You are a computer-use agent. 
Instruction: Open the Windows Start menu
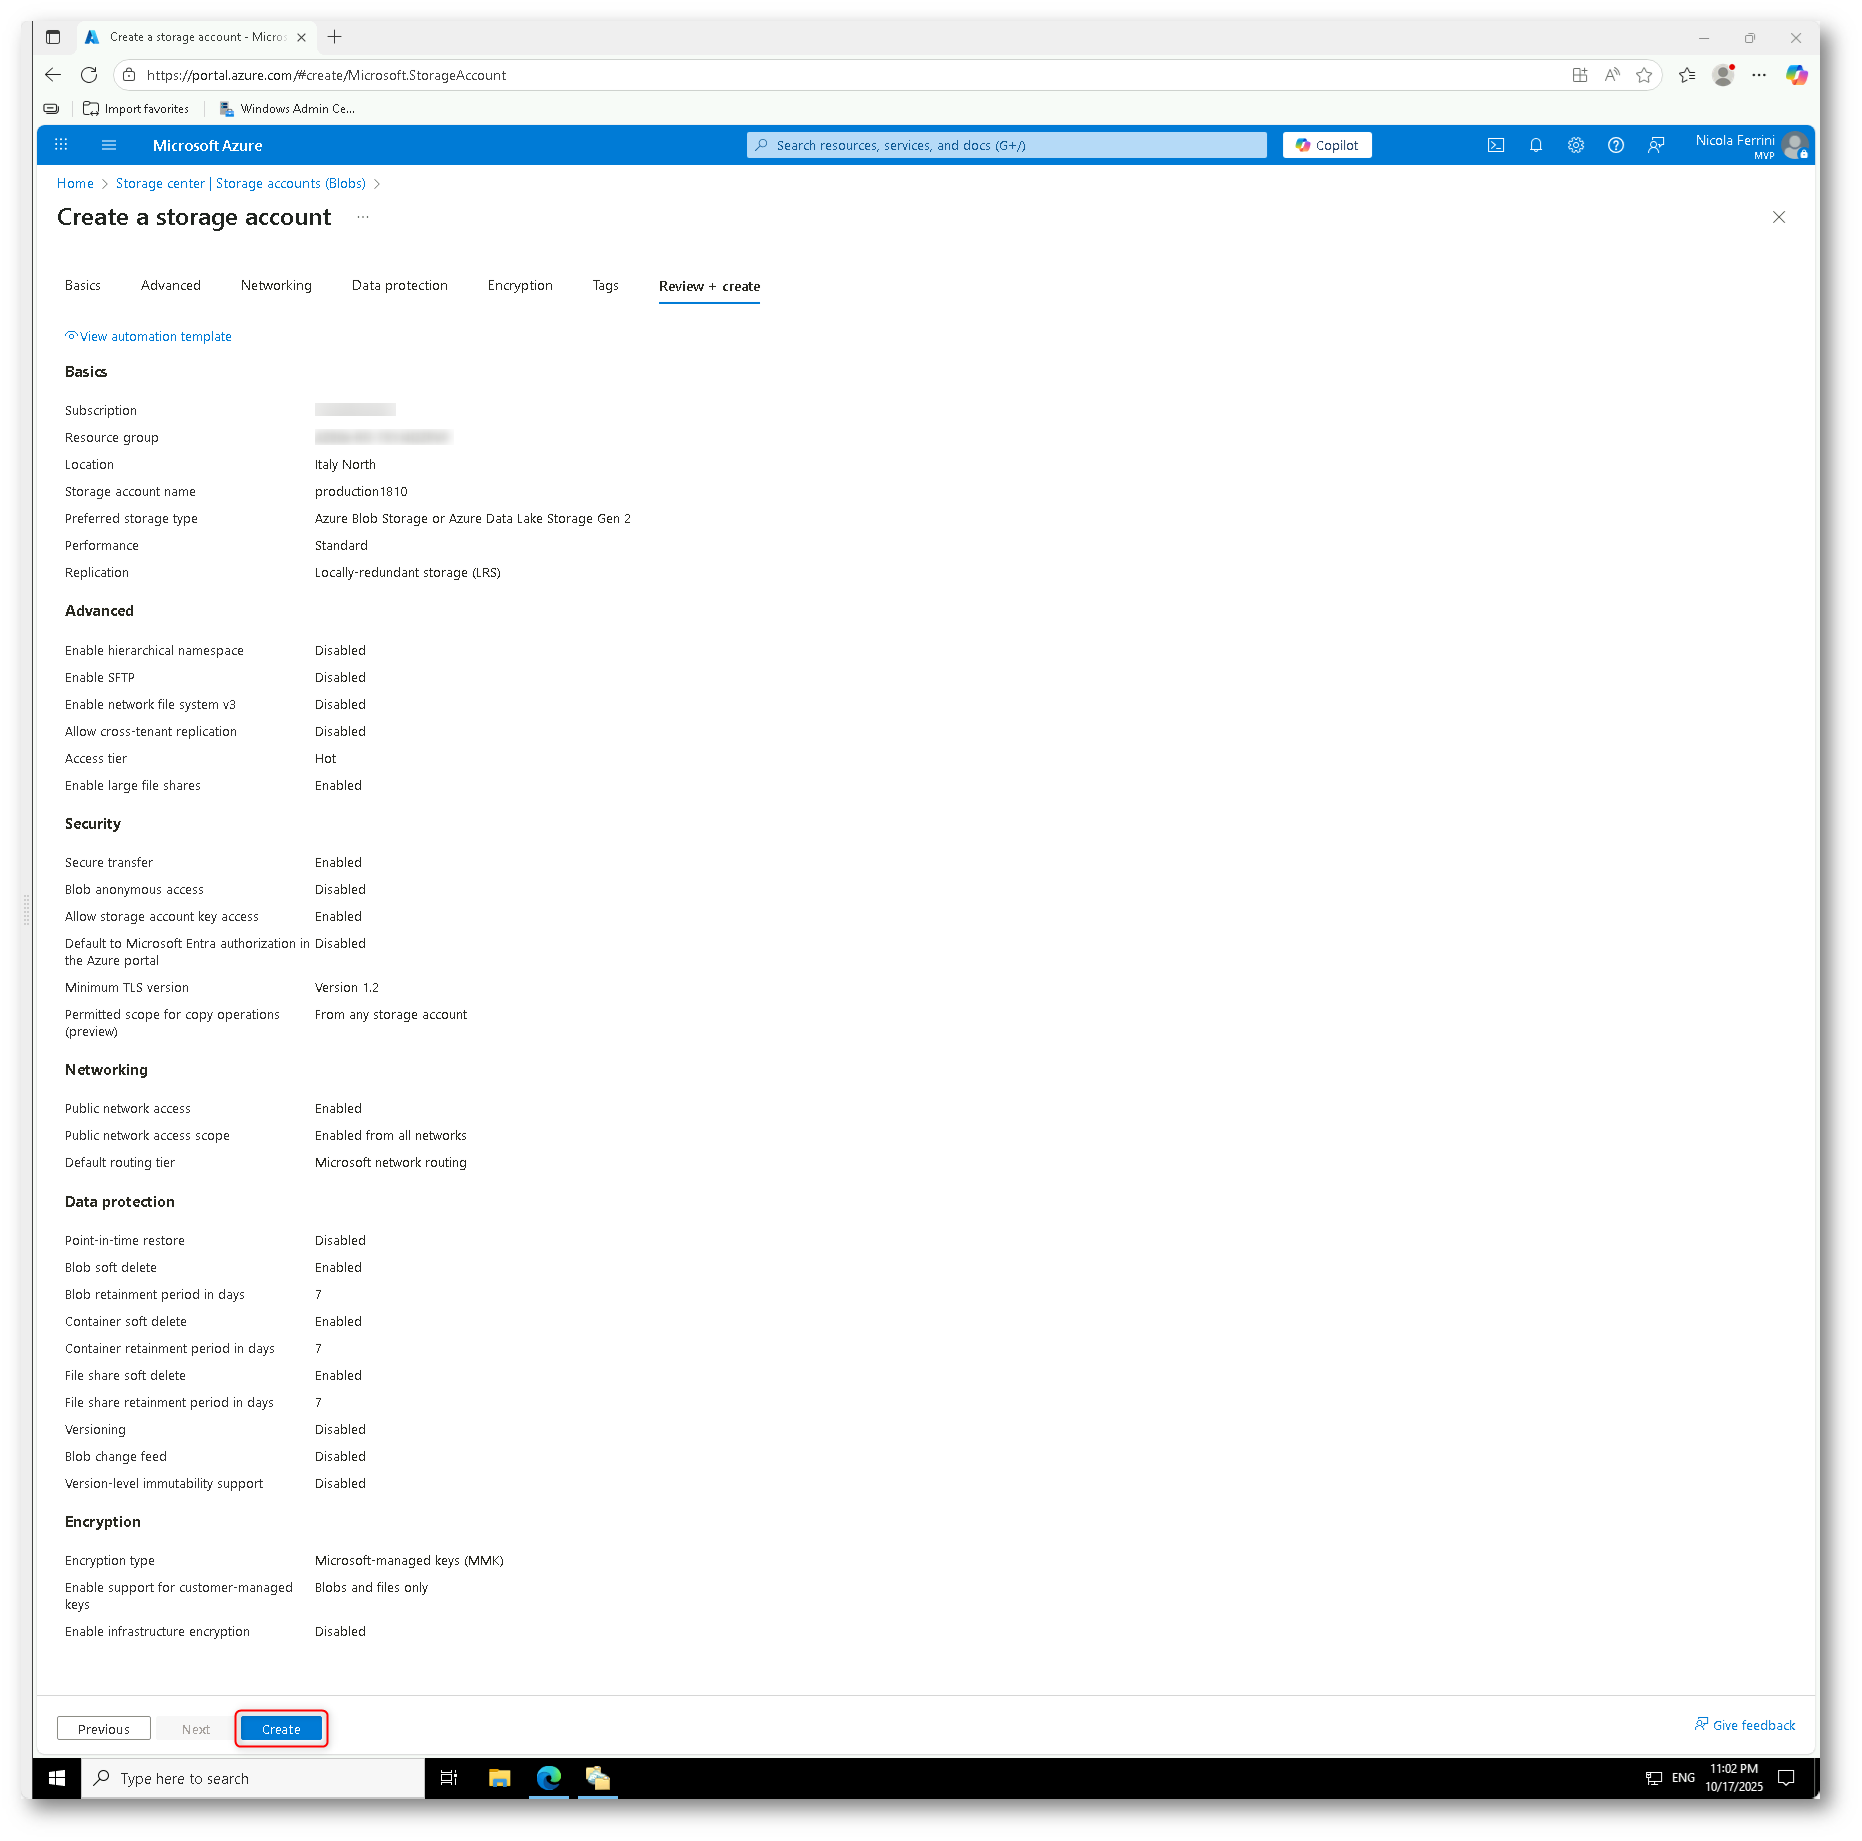click(57, 1779)
